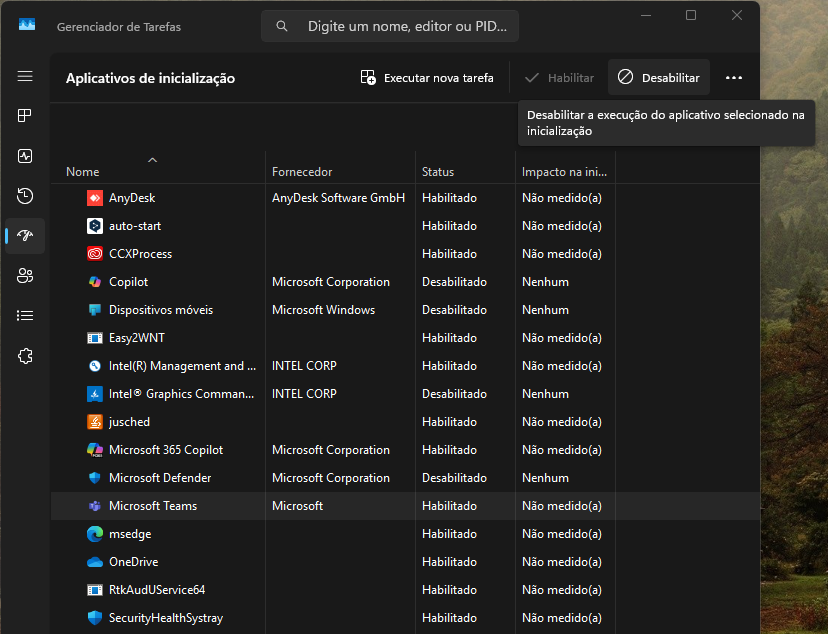Select Intel(R) Management and... row name
Image resolution: width=828 pixels, height=634 pixels.
182,366
